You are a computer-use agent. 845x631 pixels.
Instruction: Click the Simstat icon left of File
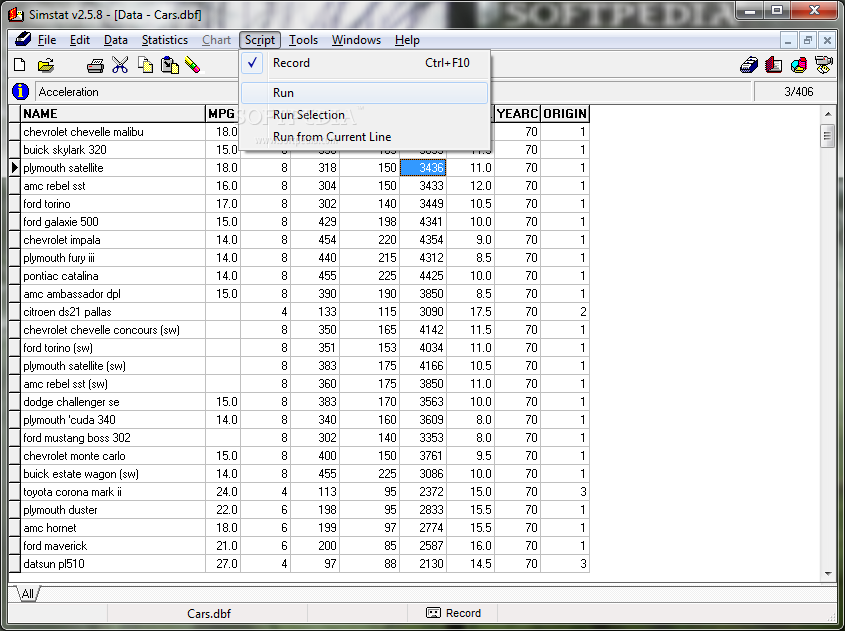point(23,39)
